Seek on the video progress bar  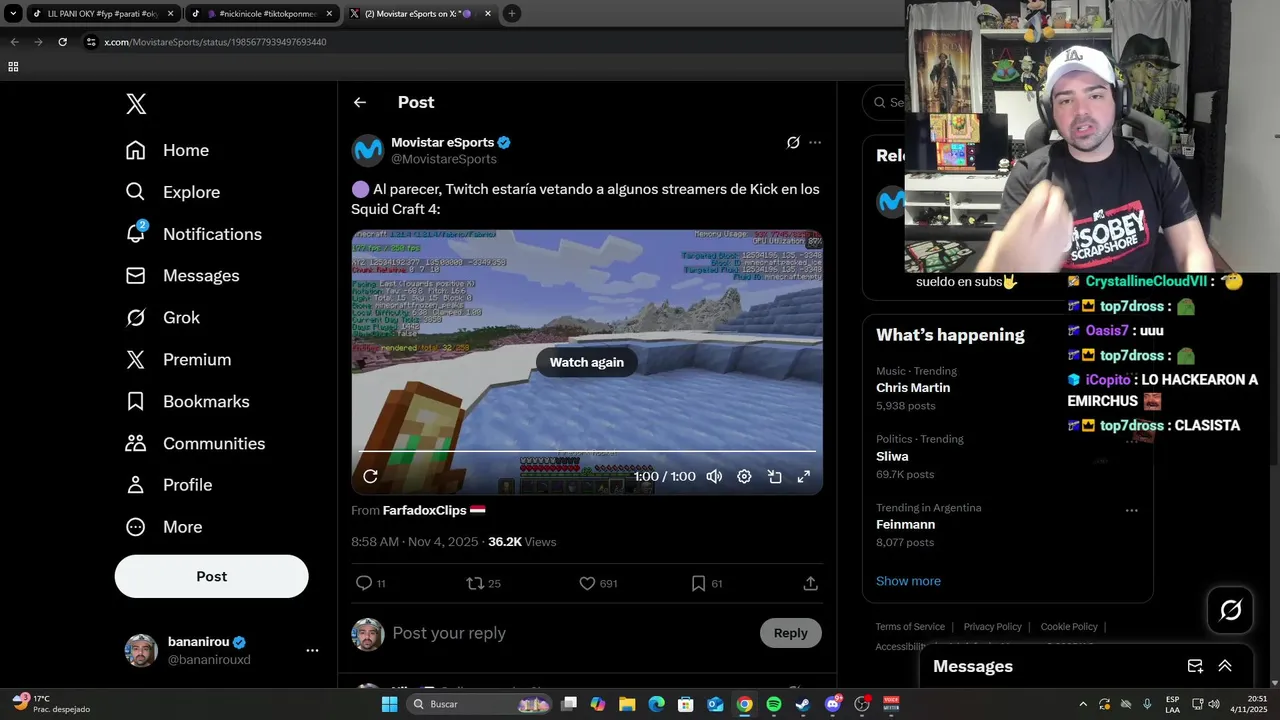(x=587, y=451)
